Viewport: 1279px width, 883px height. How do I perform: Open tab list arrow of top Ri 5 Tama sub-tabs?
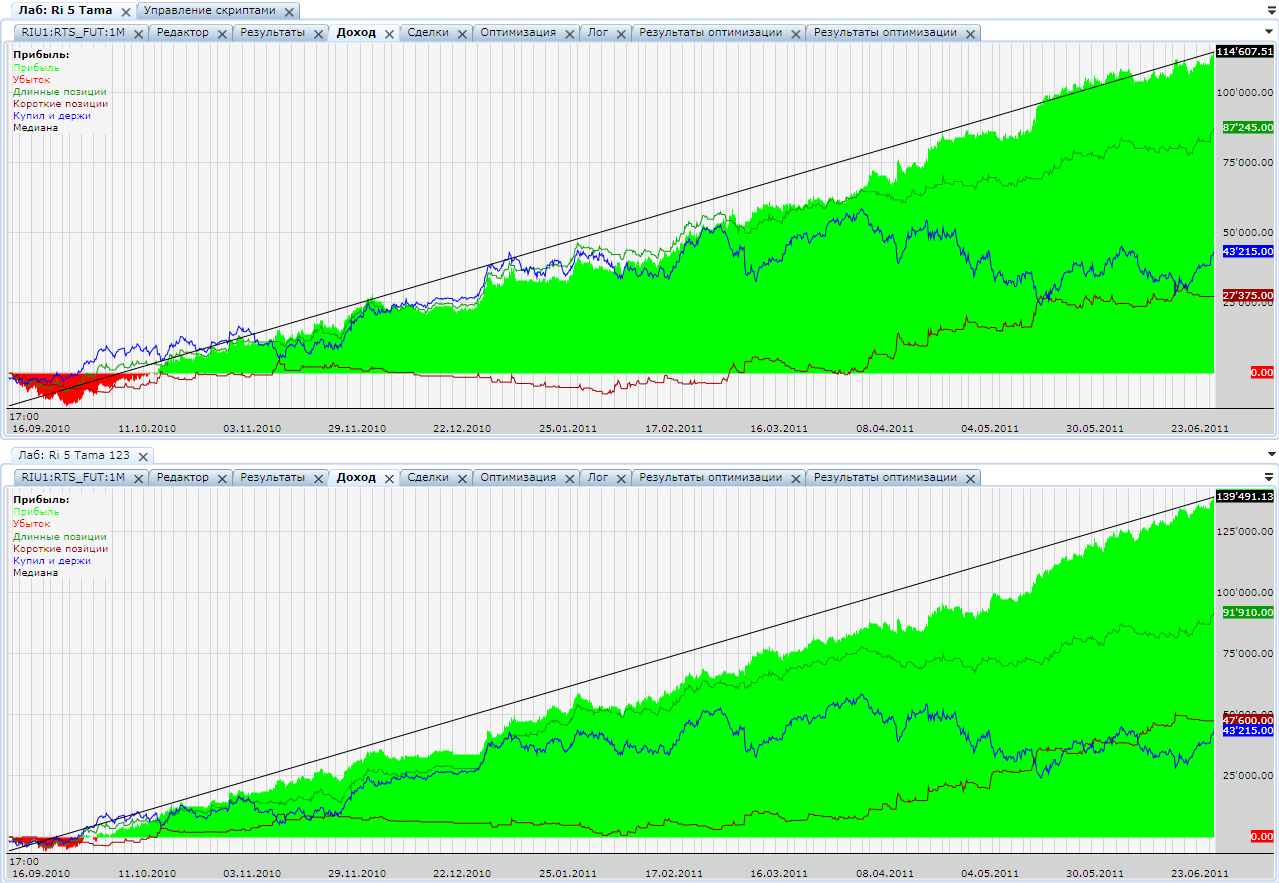pyautogui.click(x=1269, y=31)
